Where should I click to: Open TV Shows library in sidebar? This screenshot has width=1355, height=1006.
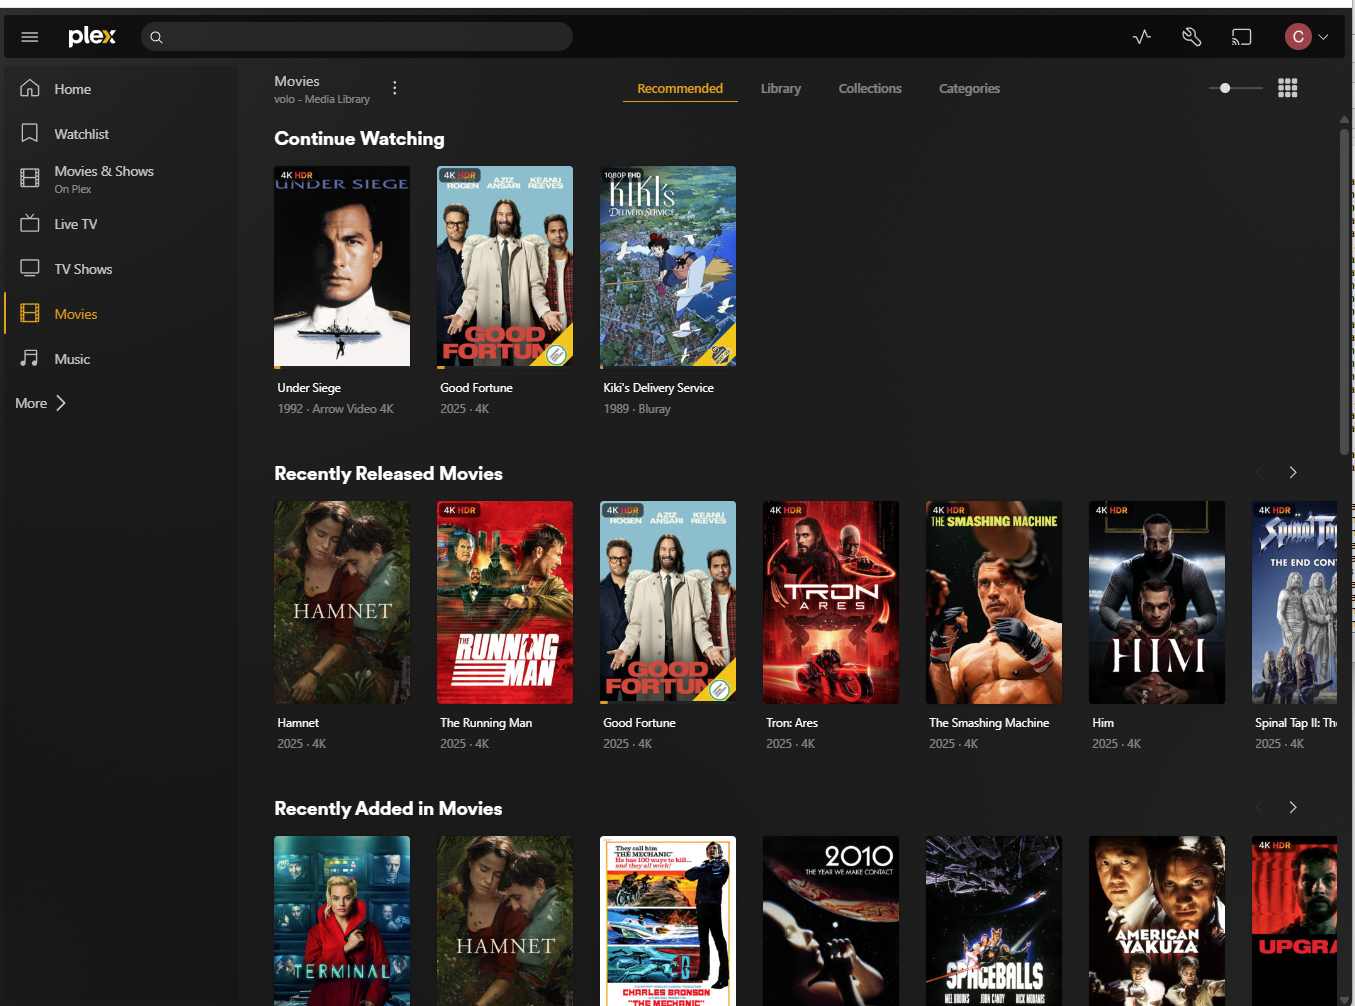coord(121,269)
